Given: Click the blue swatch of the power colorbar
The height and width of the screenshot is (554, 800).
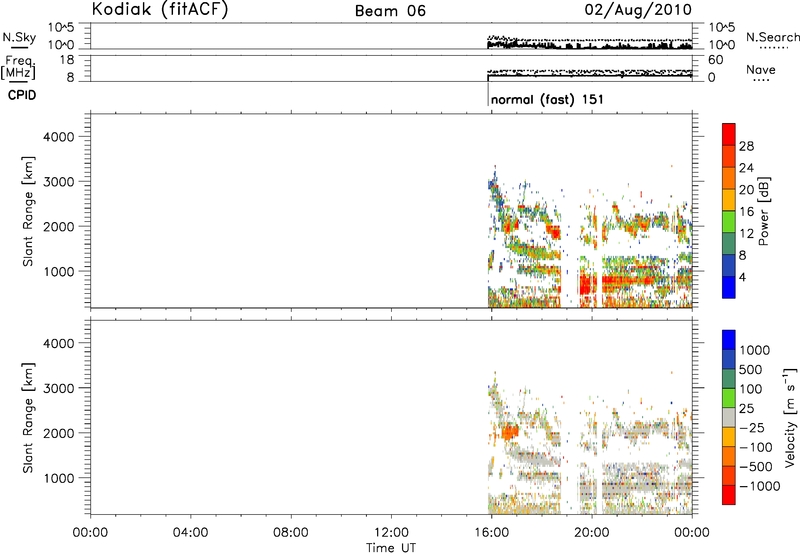Looking at the screenshot, I should tap(729, 287).
